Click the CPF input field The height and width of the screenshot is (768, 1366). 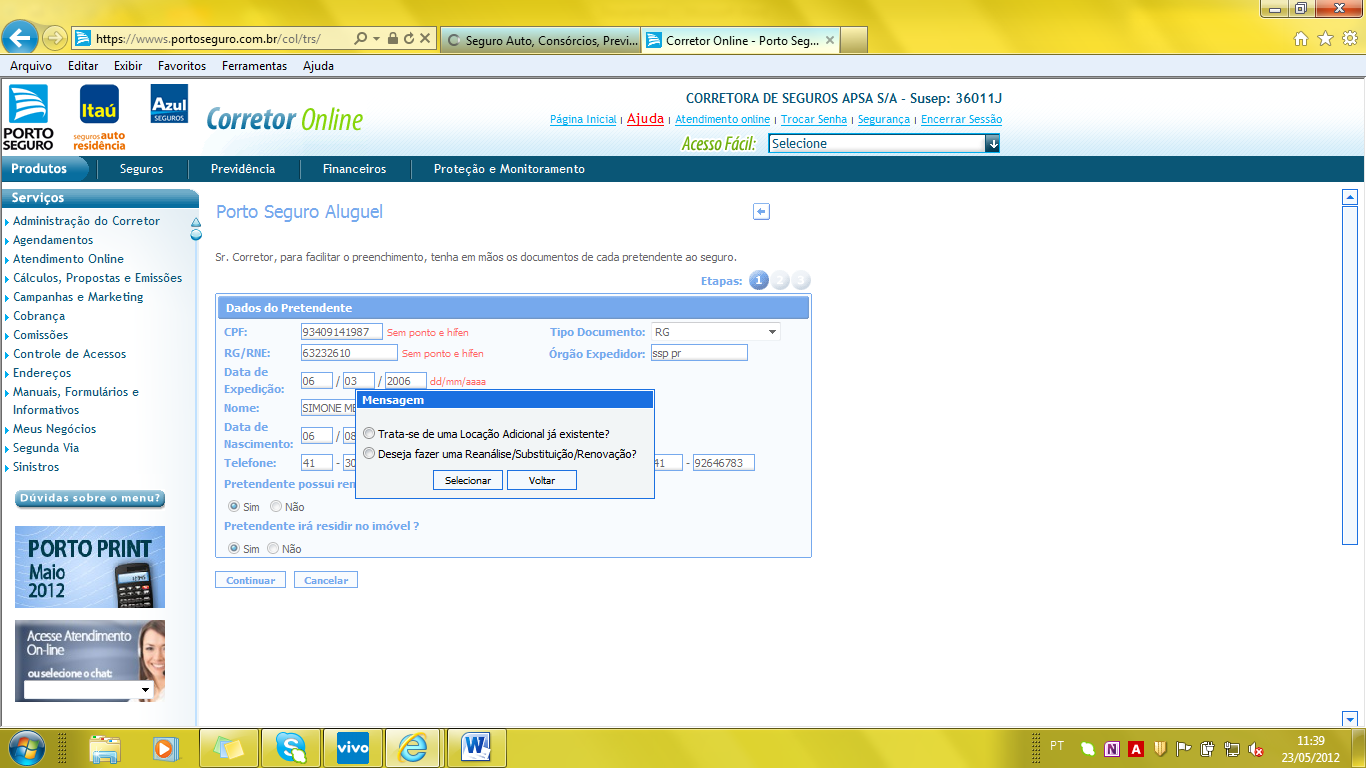tap(341, 332)
